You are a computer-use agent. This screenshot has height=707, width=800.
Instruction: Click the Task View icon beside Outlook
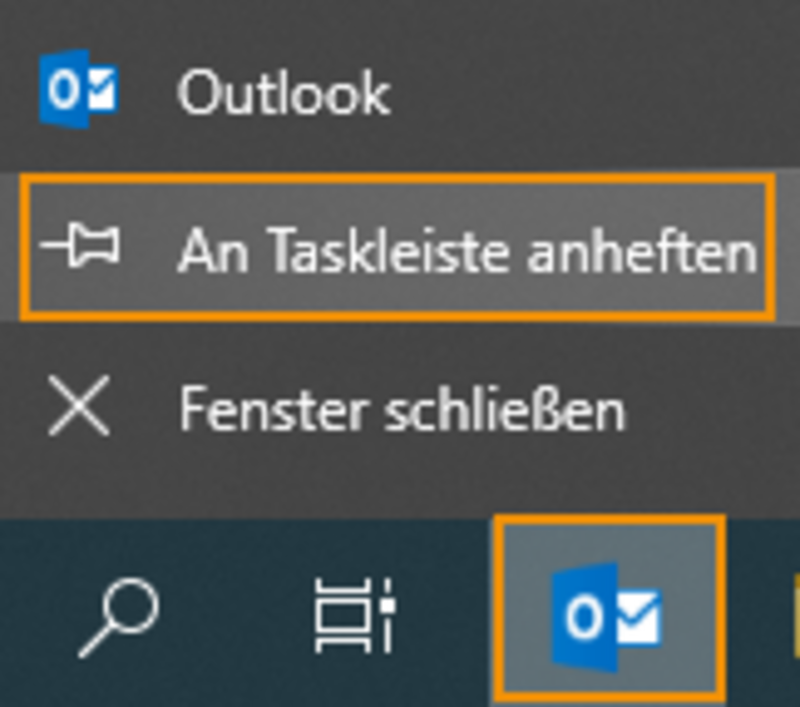[355, 616]
